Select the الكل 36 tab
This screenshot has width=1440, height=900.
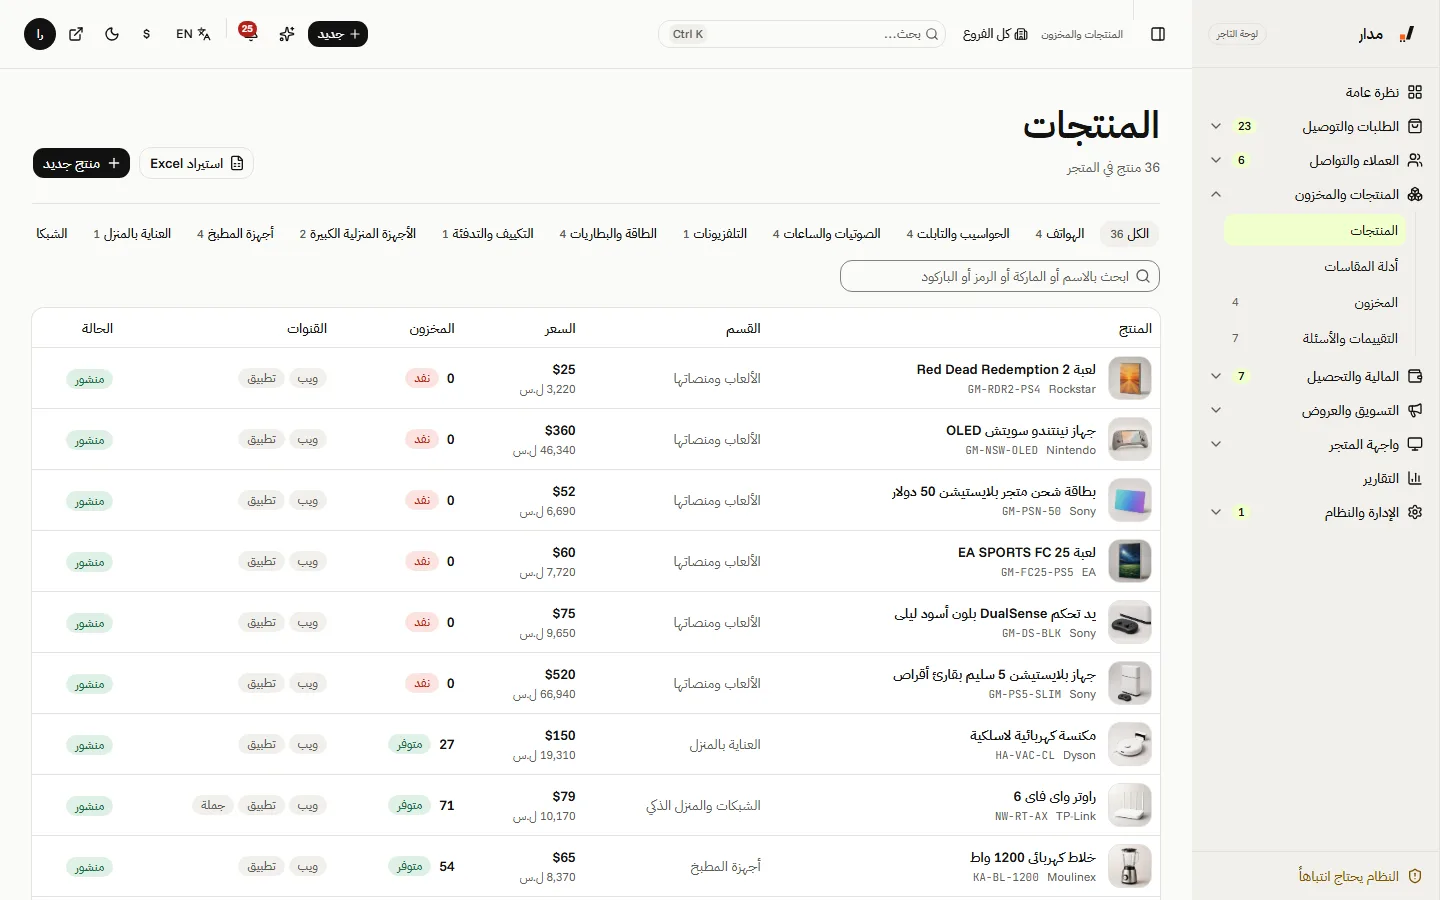1129,233
